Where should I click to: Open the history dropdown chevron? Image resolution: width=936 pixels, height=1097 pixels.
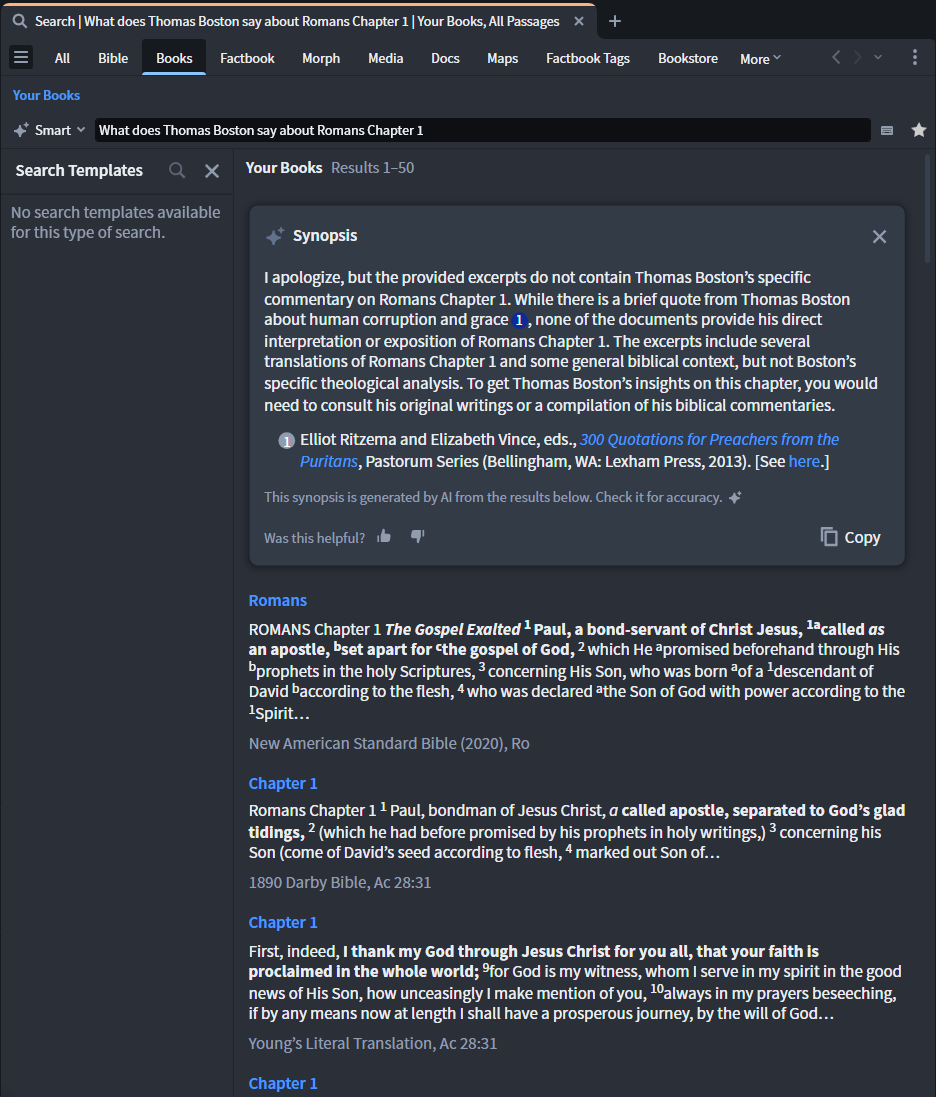click(878, 57)
